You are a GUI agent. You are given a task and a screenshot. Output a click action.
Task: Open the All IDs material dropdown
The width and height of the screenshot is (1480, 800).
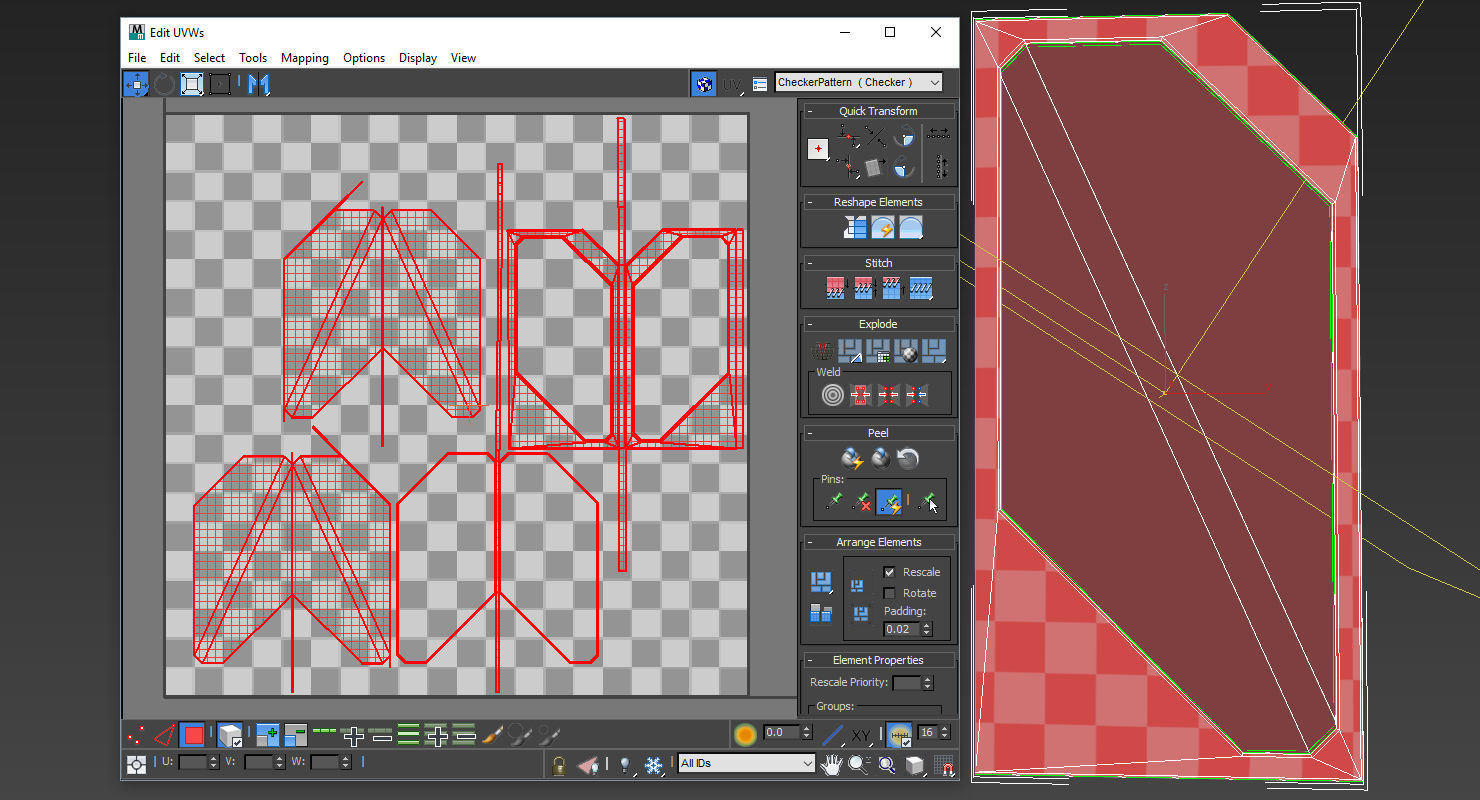click(x=747, y=764)
